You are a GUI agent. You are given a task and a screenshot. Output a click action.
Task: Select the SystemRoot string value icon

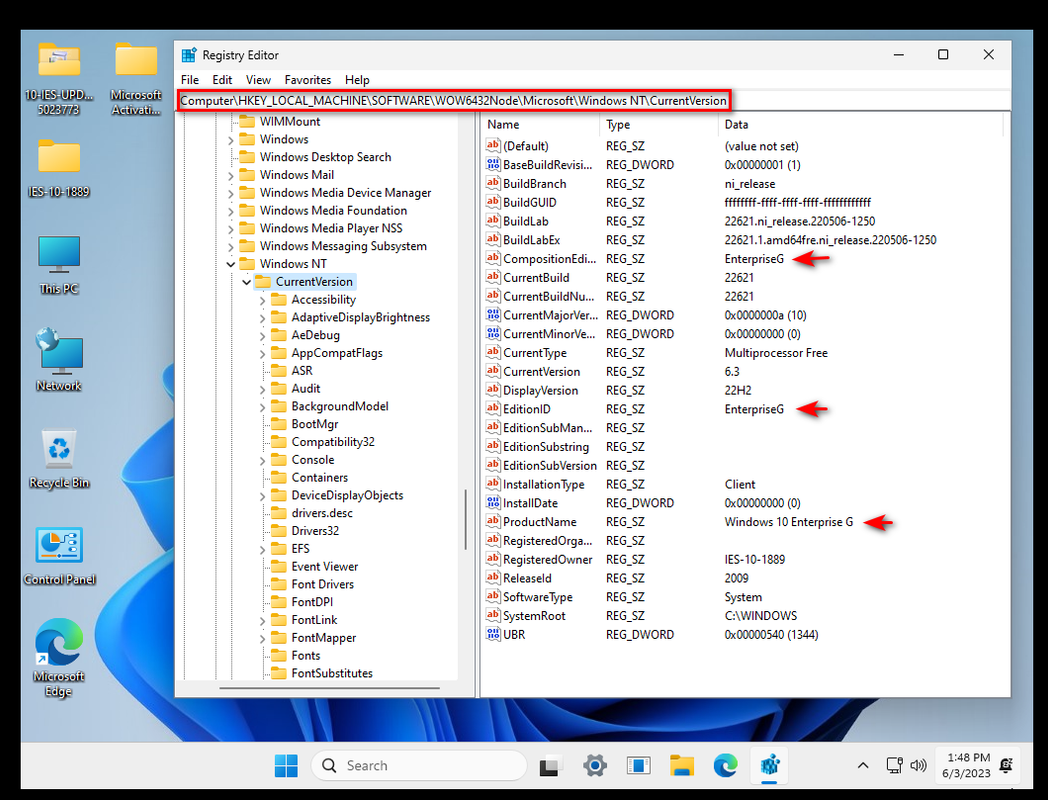(x=493, y=616)
